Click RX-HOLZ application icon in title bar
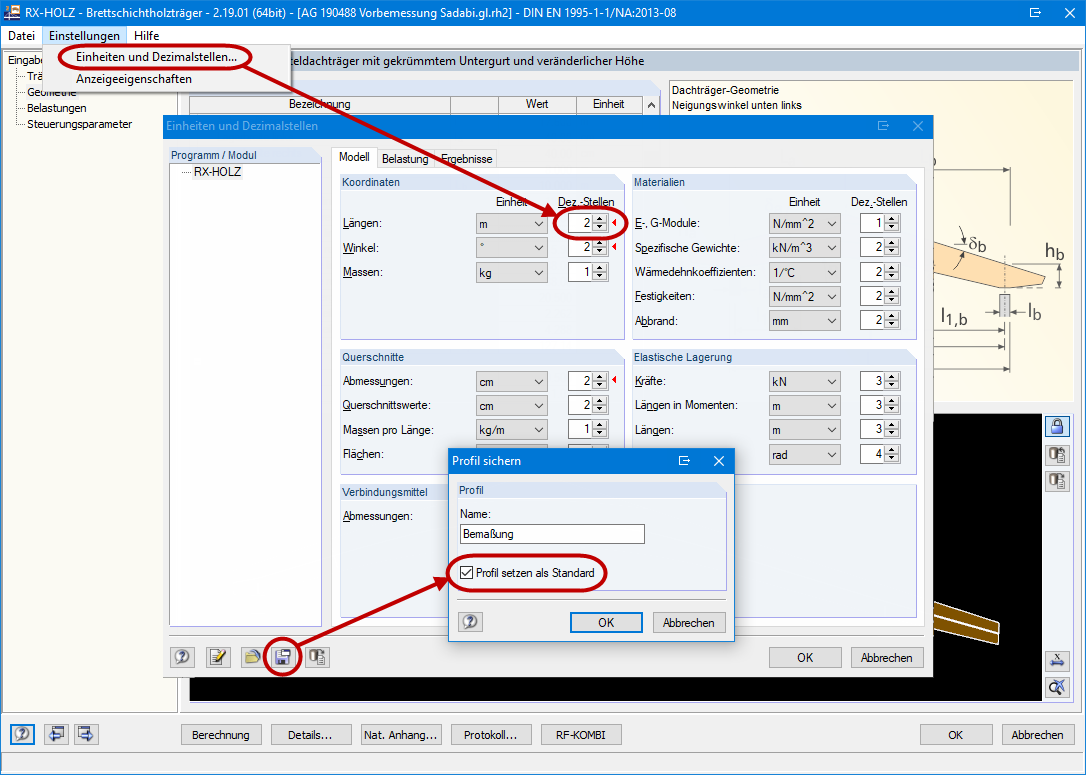1086x775 pixels. click(x=12, y=12)
